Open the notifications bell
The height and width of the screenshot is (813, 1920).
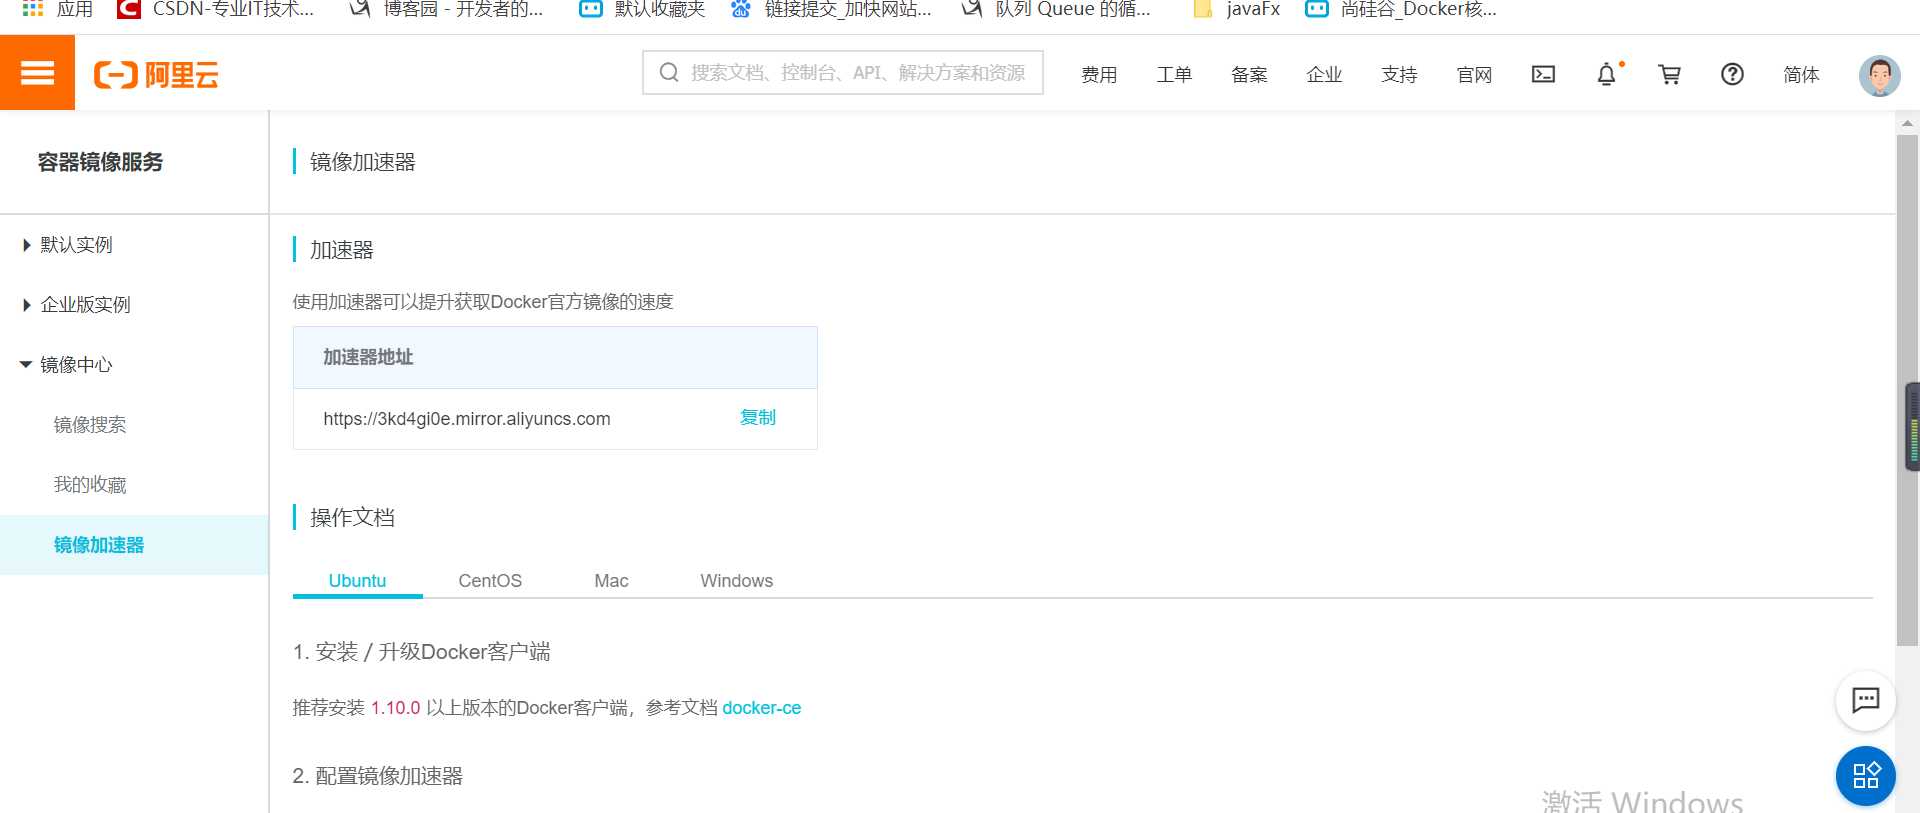1606,74
